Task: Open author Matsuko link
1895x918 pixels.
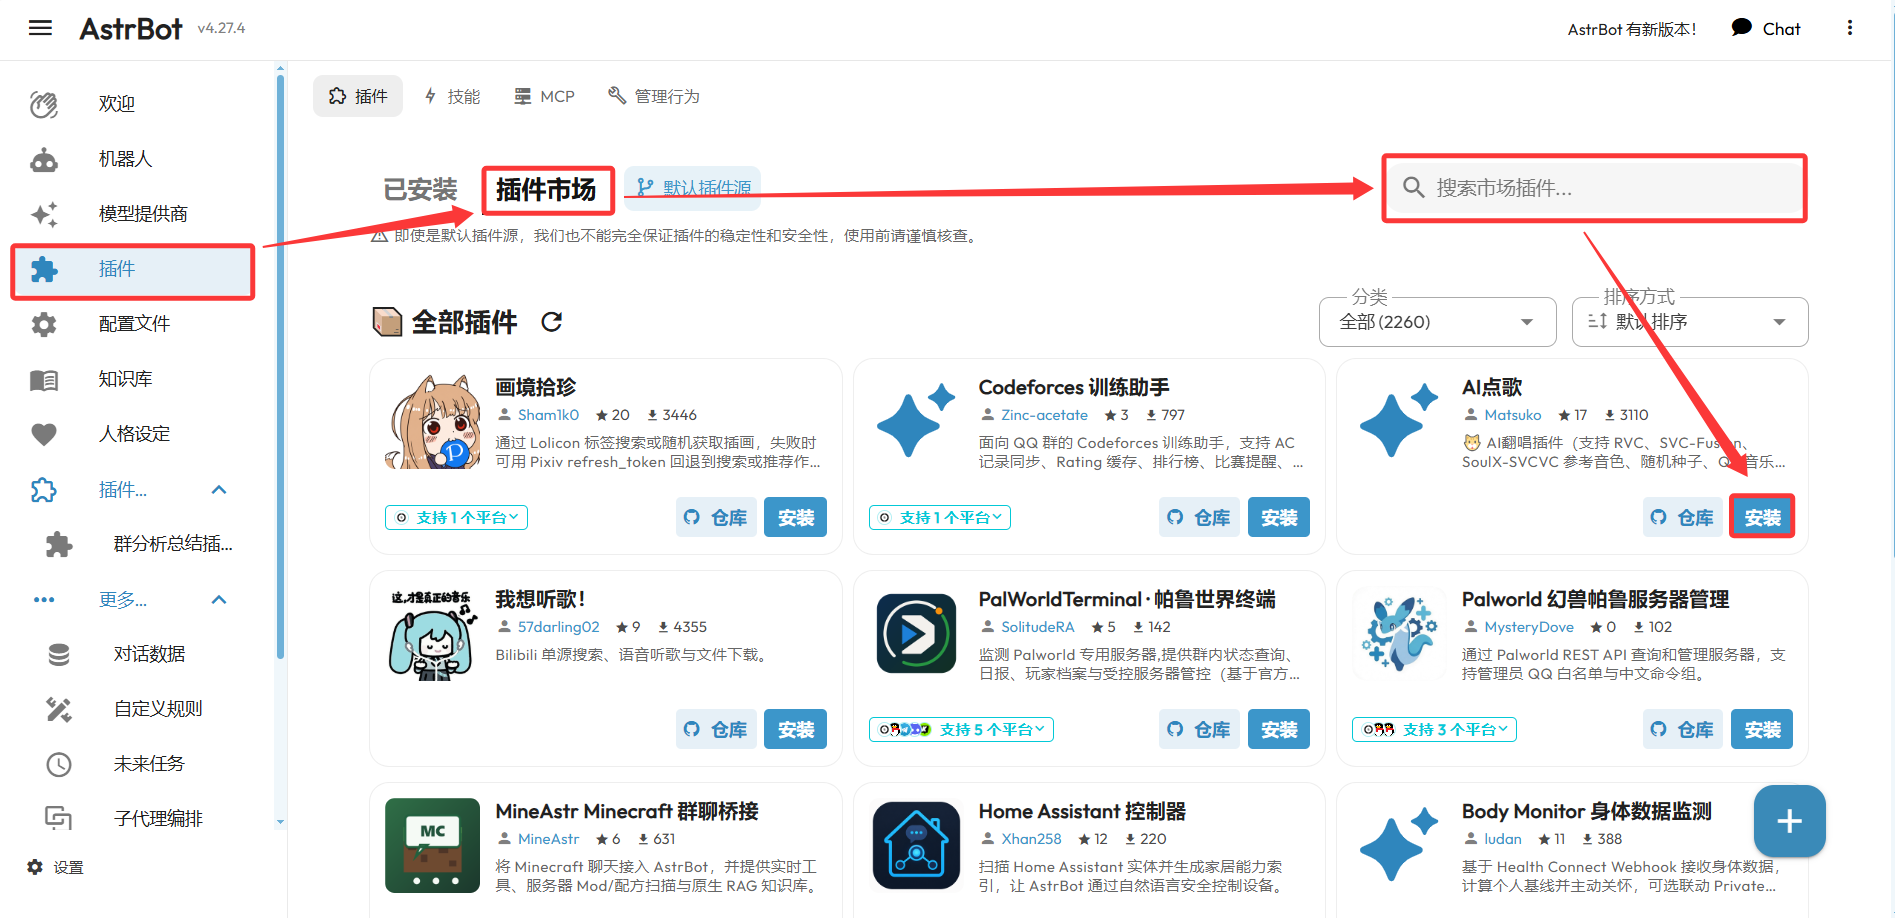Action: pos(1512,415)
